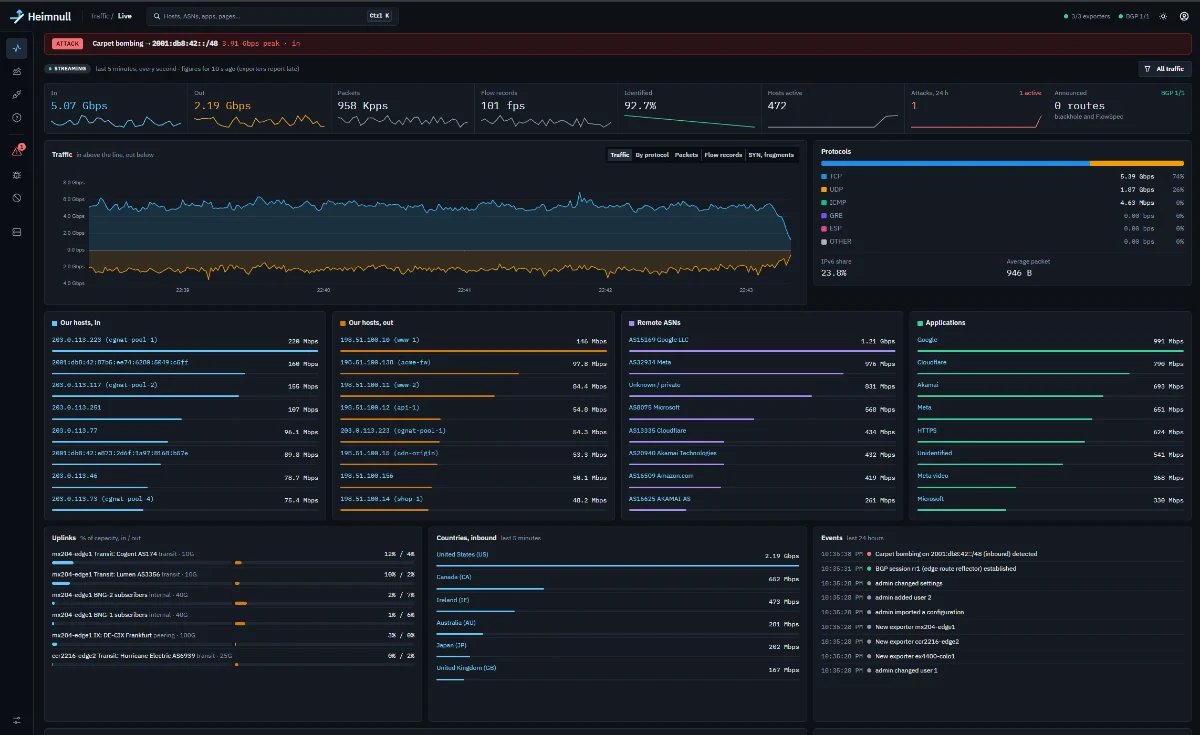Viewport: 1200px width, 735px height.
Task: Open the Attacks, 24 h stat card
Action: [975, 108]
